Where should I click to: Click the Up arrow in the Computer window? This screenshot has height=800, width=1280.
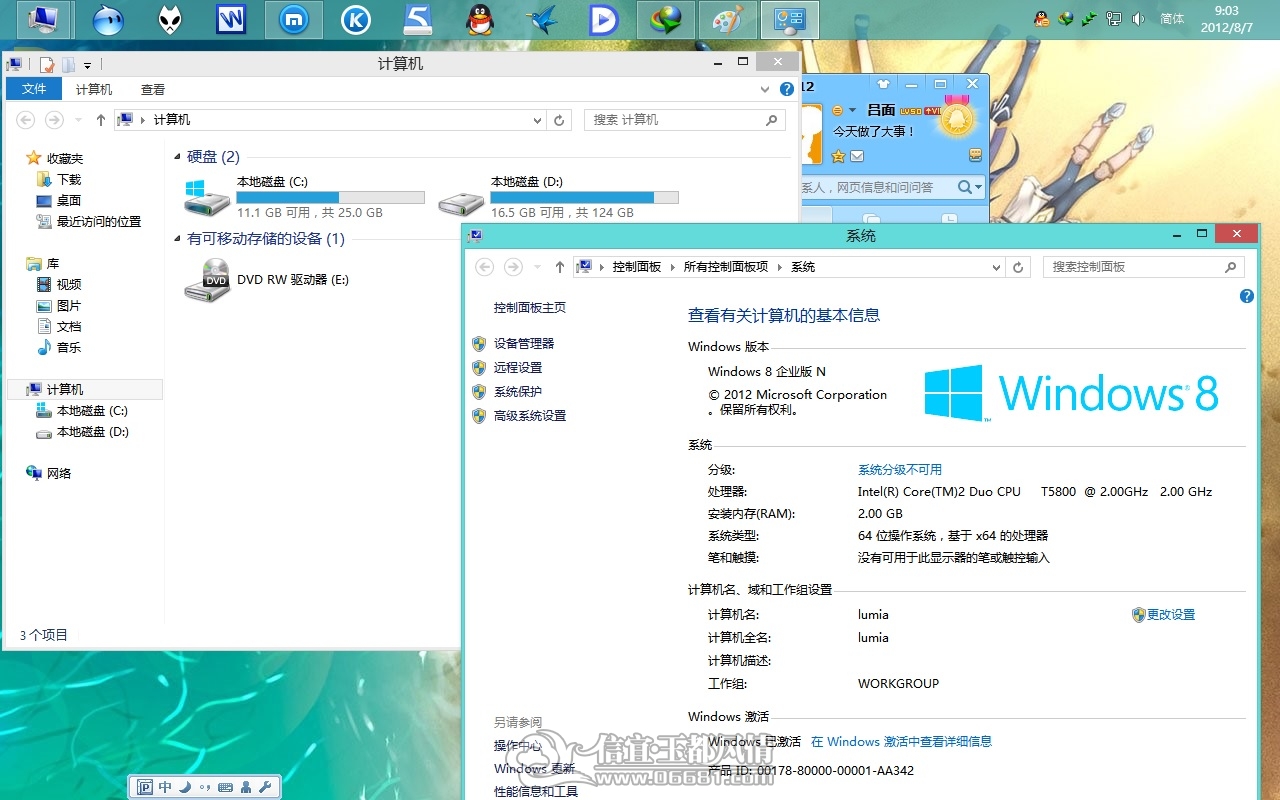(x=101, y=120)
